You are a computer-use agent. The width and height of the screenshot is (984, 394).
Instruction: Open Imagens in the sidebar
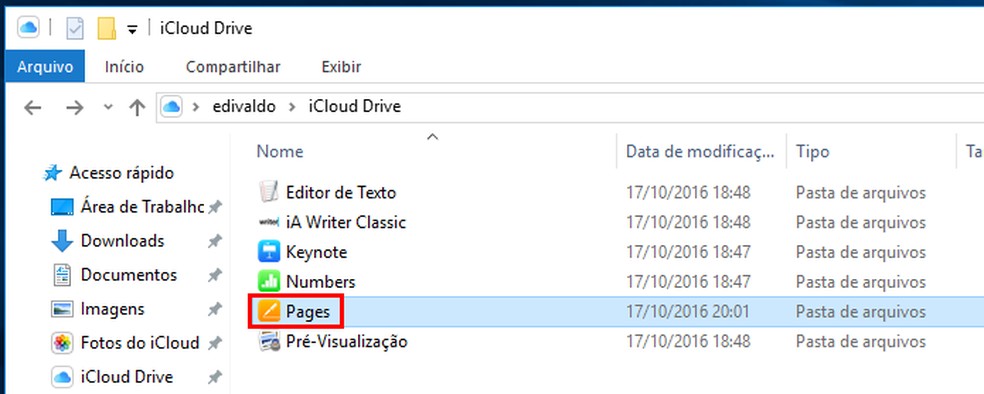pyautogui.click(x=112, y=309)
